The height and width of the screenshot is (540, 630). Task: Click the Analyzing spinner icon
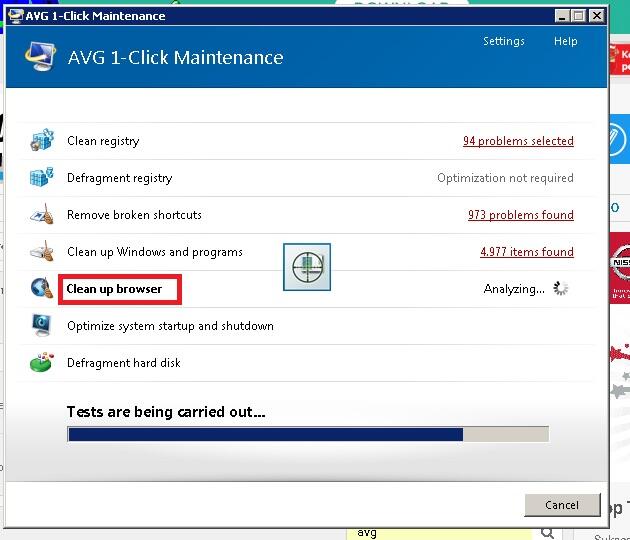560,288
